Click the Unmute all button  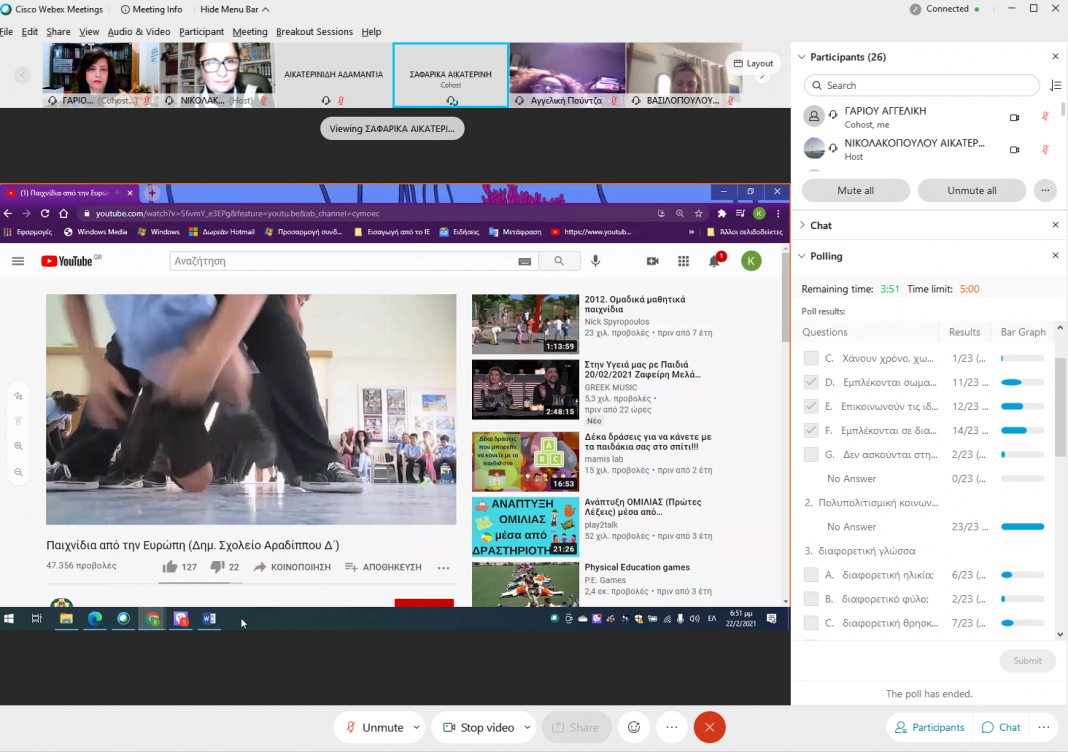pos(971,191)
